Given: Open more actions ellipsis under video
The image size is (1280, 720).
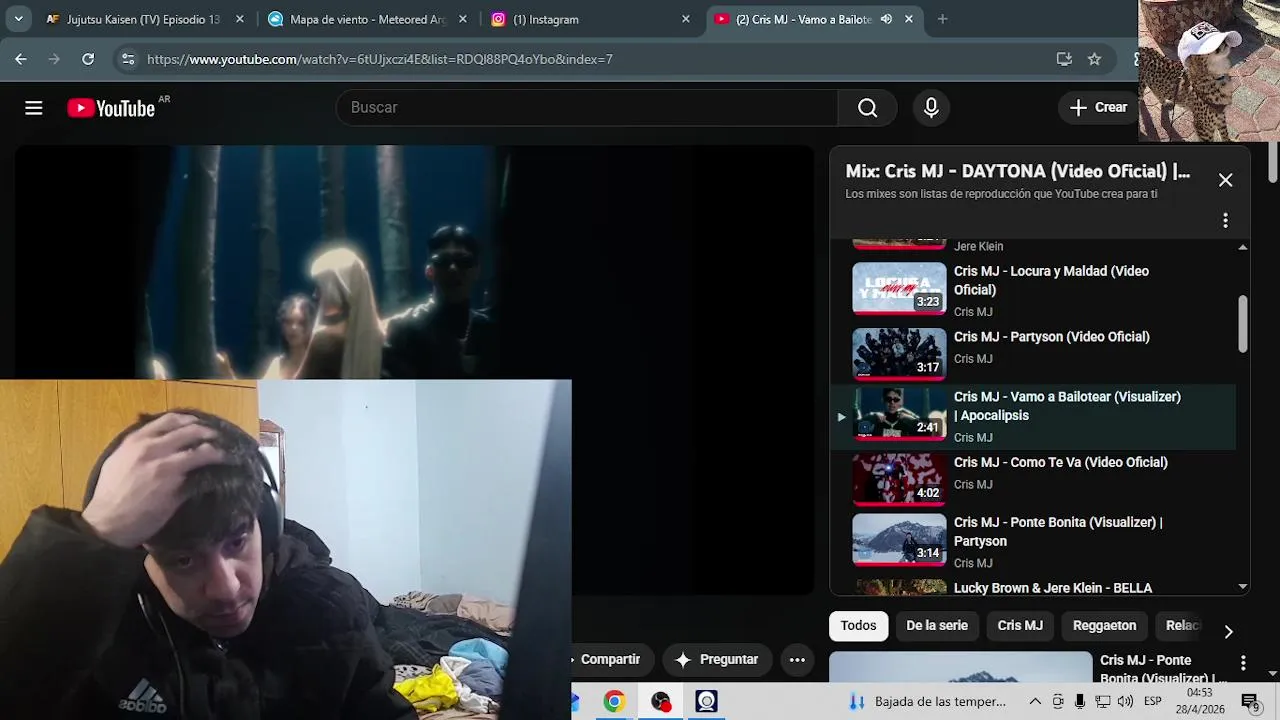Looking at the screenshot, I should [797, 660].
